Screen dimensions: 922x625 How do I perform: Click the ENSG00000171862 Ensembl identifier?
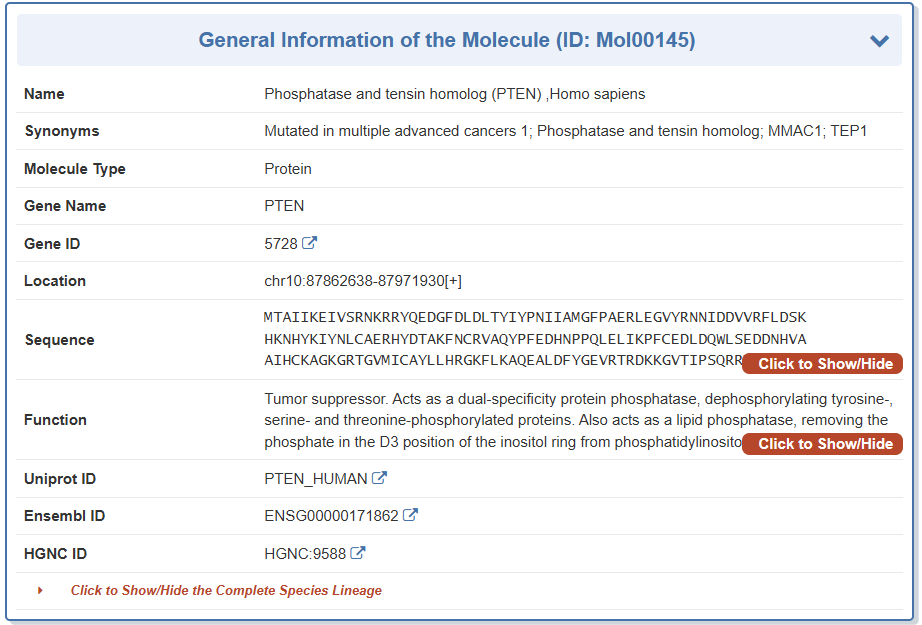pos(331,516)
